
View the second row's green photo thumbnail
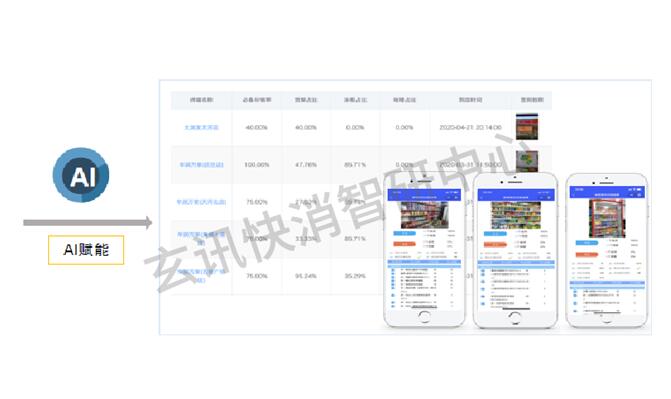[527, 161]
